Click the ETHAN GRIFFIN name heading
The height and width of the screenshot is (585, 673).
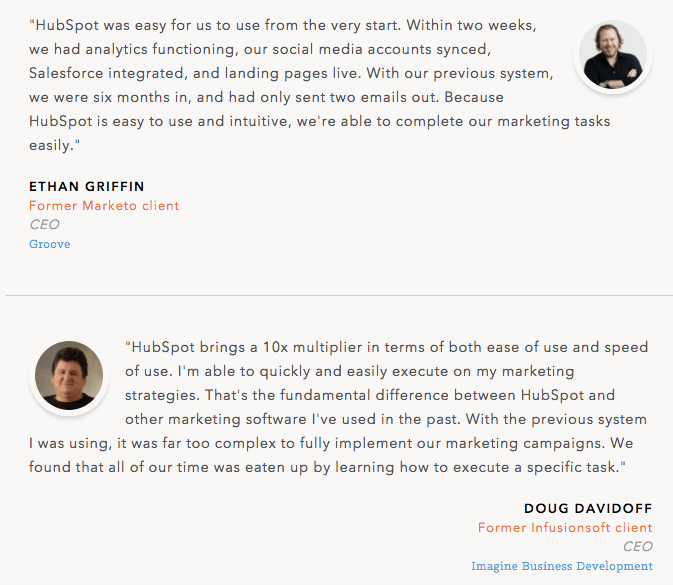tap(87, 186)
